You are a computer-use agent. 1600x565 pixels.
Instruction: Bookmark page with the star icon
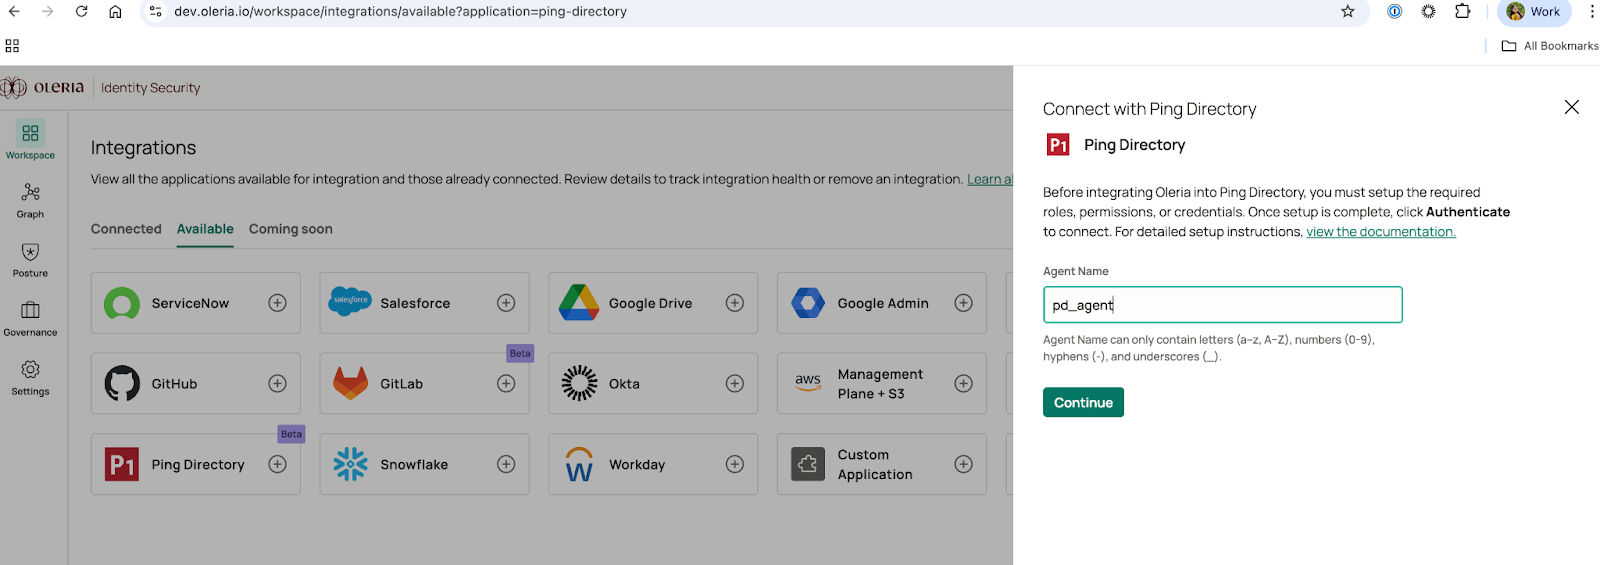tap(1348, 12)
